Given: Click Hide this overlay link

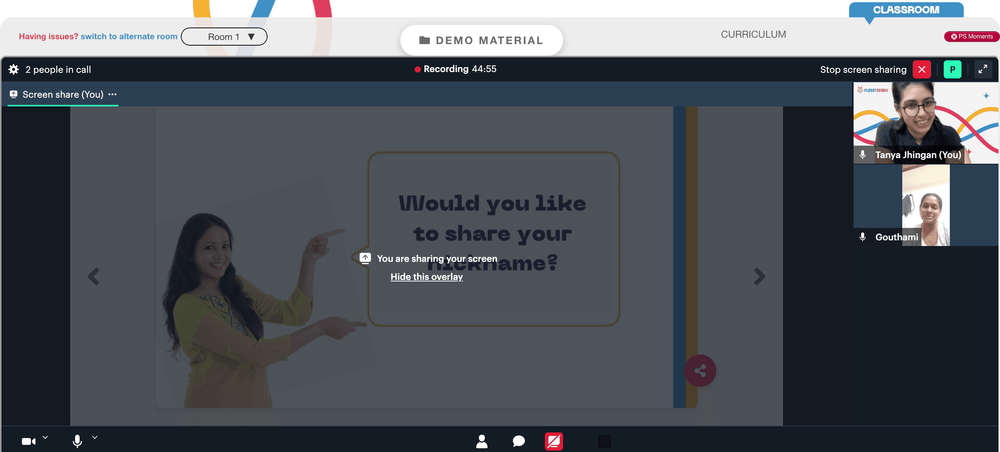Looking at the screenshot, I should (427, 277).
